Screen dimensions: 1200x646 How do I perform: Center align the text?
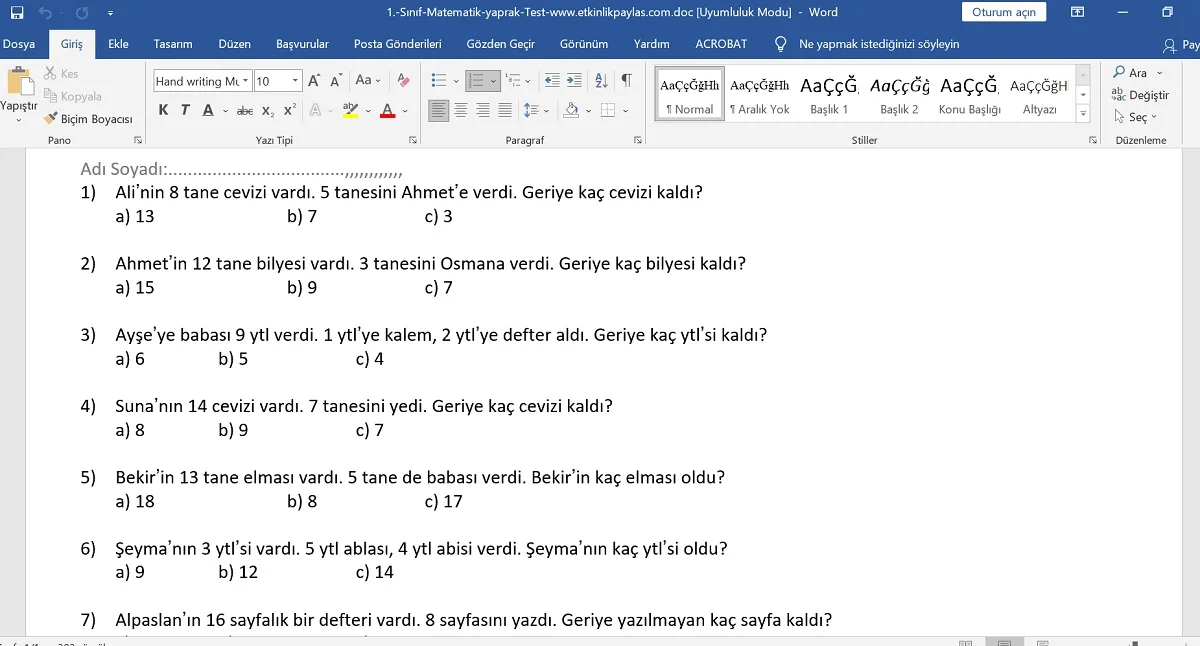coord(461,111)
